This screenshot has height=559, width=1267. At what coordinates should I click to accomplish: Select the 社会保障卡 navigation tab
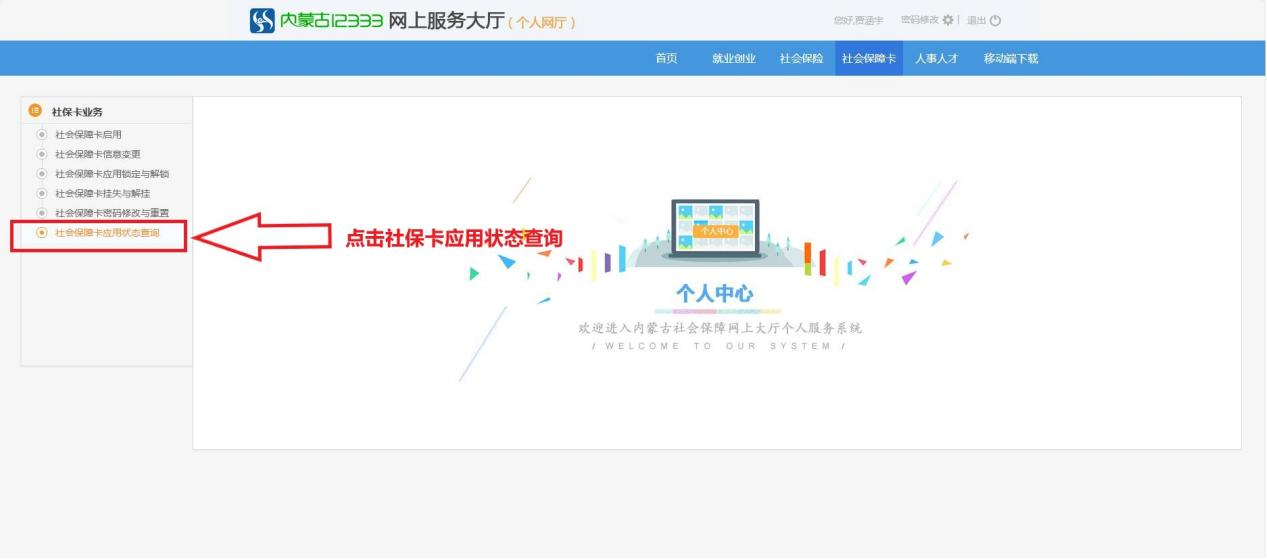pos(869,58)
